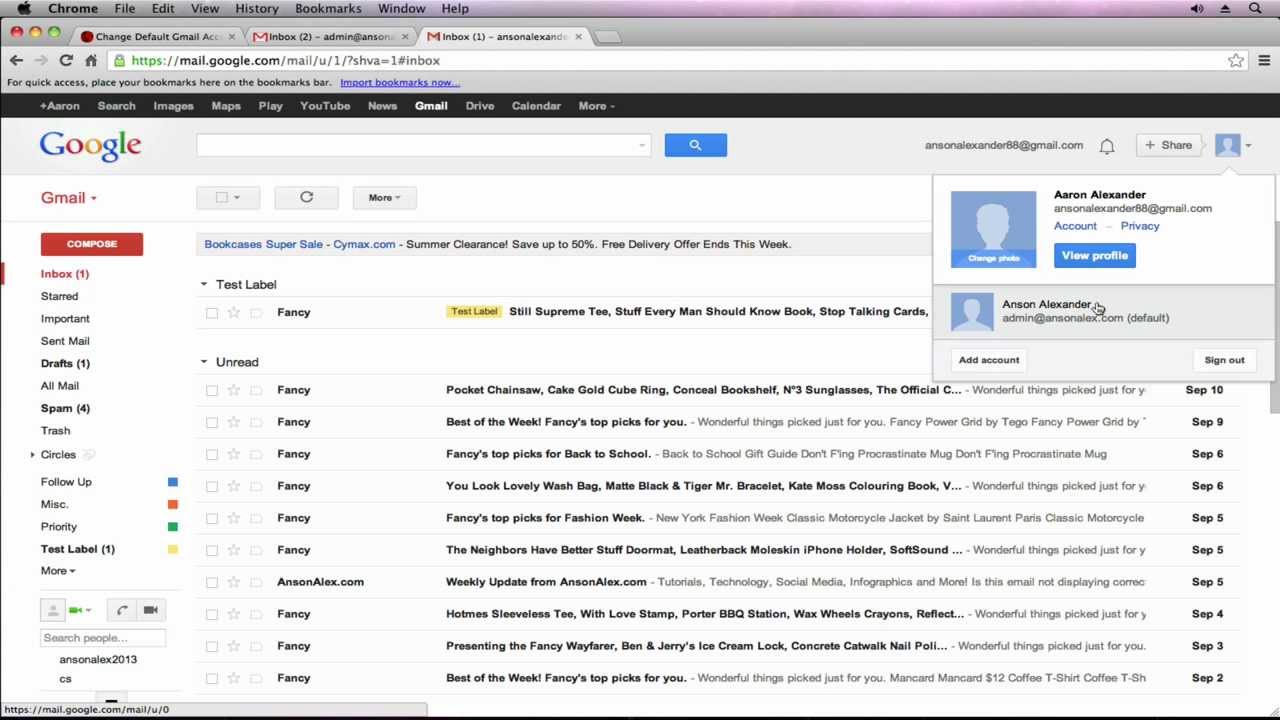Click the Sign out button
Image resolution: width=1280 pixels, height=720 pixels.
point(1224,360)
